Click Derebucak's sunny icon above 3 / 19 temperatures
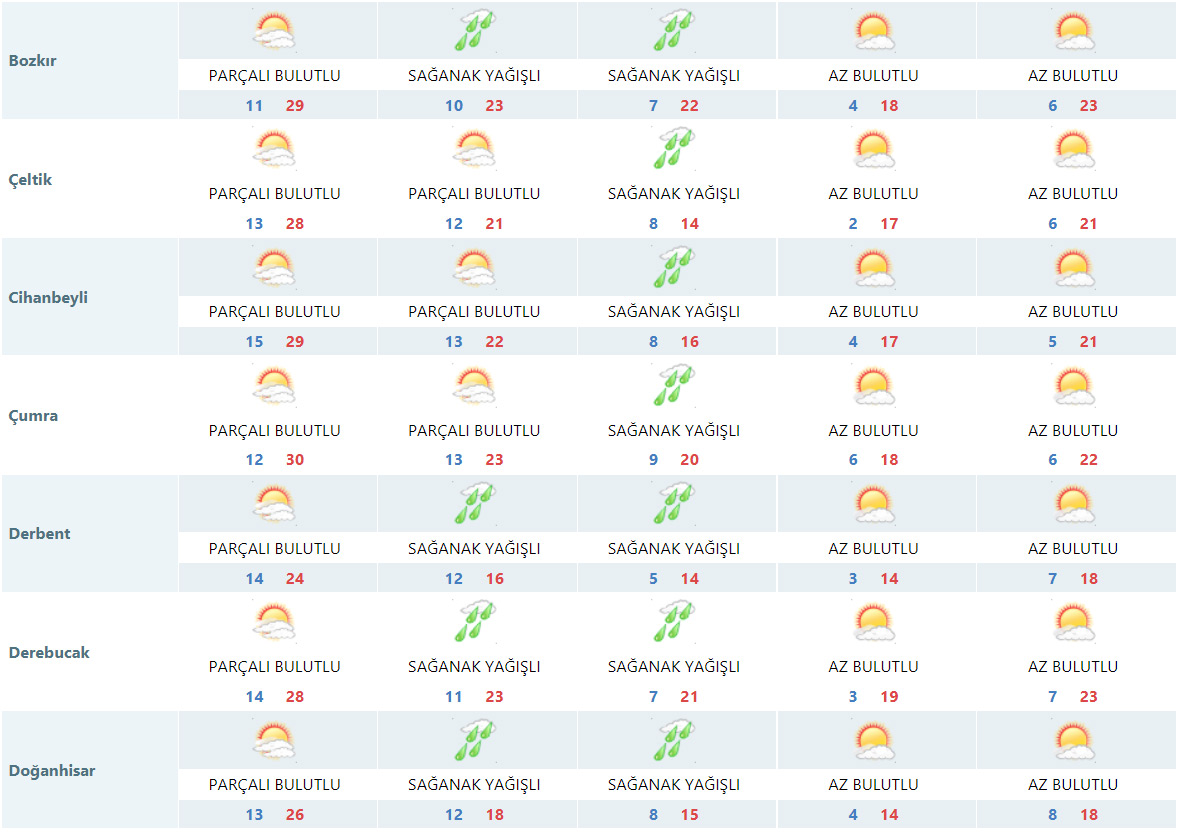The width and height of the screenshot is (1179, 832). point(874,622)
